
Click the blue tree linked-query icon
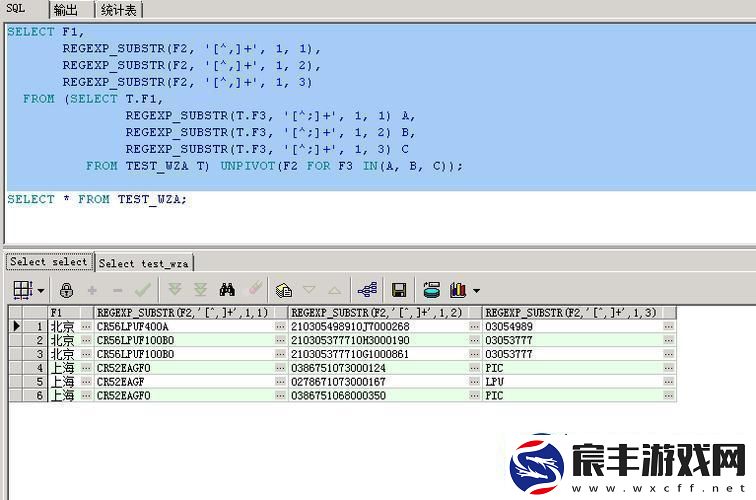(x=367, y=290)
